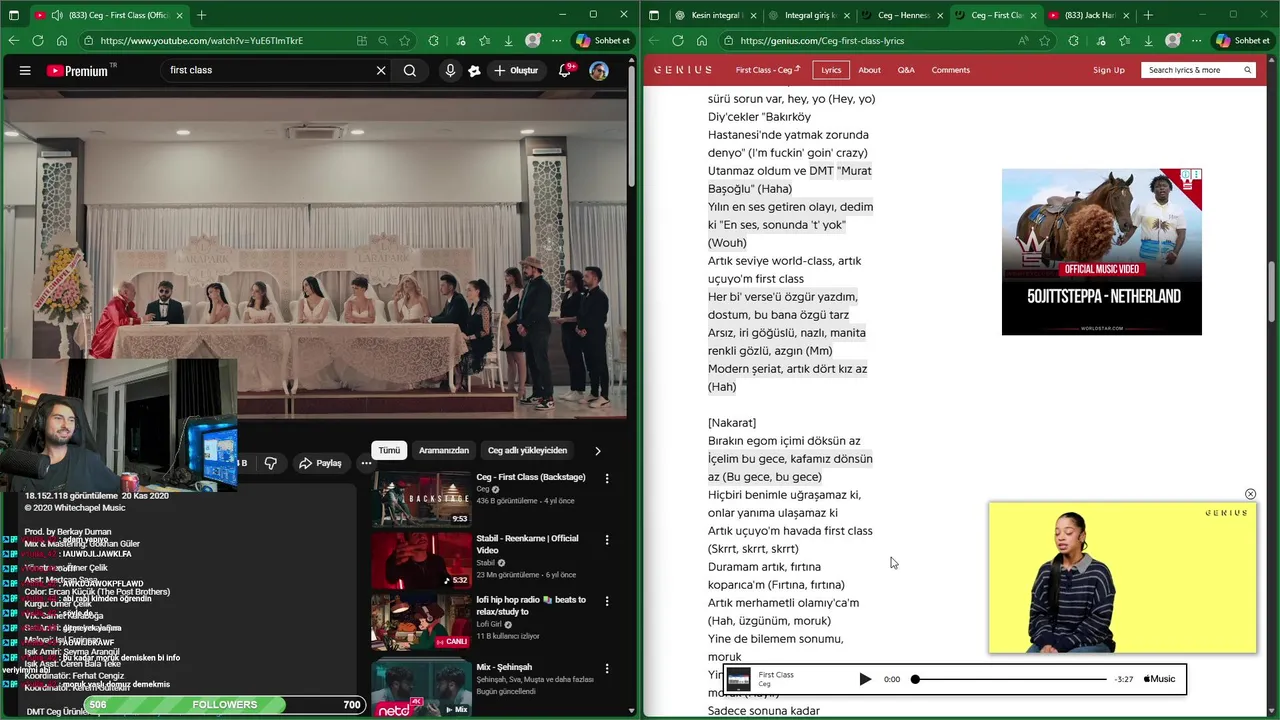
Task: Click the dislike thumbs-down button
Action: pyautogui.click(x=270, y=463)
